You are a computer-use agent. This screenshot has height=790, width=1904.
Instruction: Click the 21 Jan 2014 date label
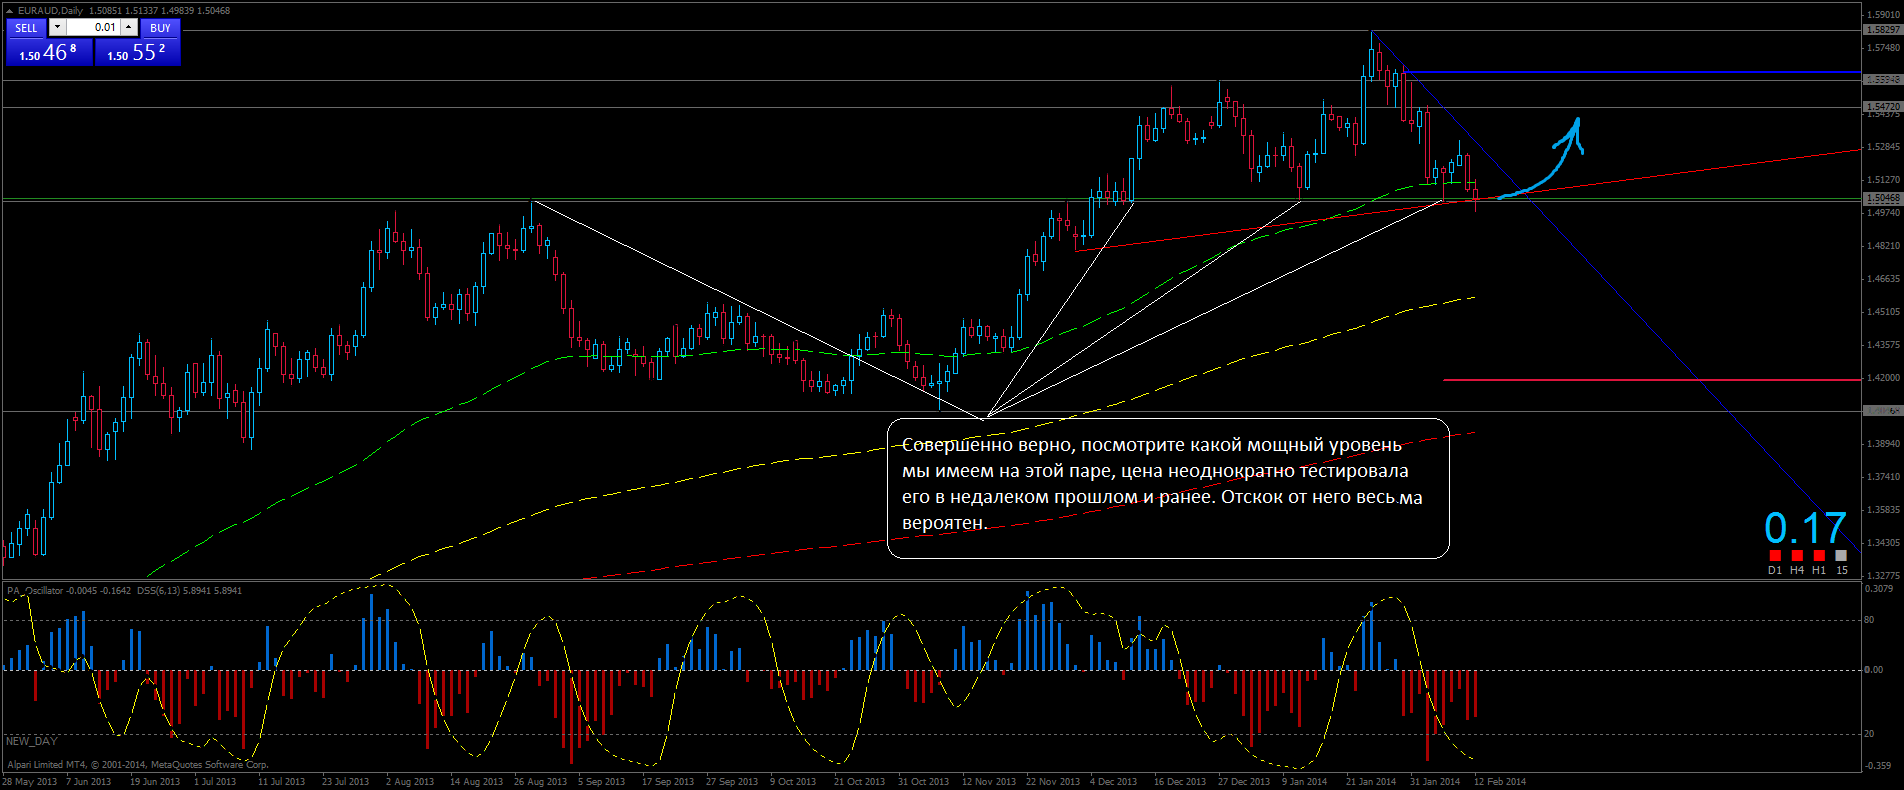click(1371, 782)
